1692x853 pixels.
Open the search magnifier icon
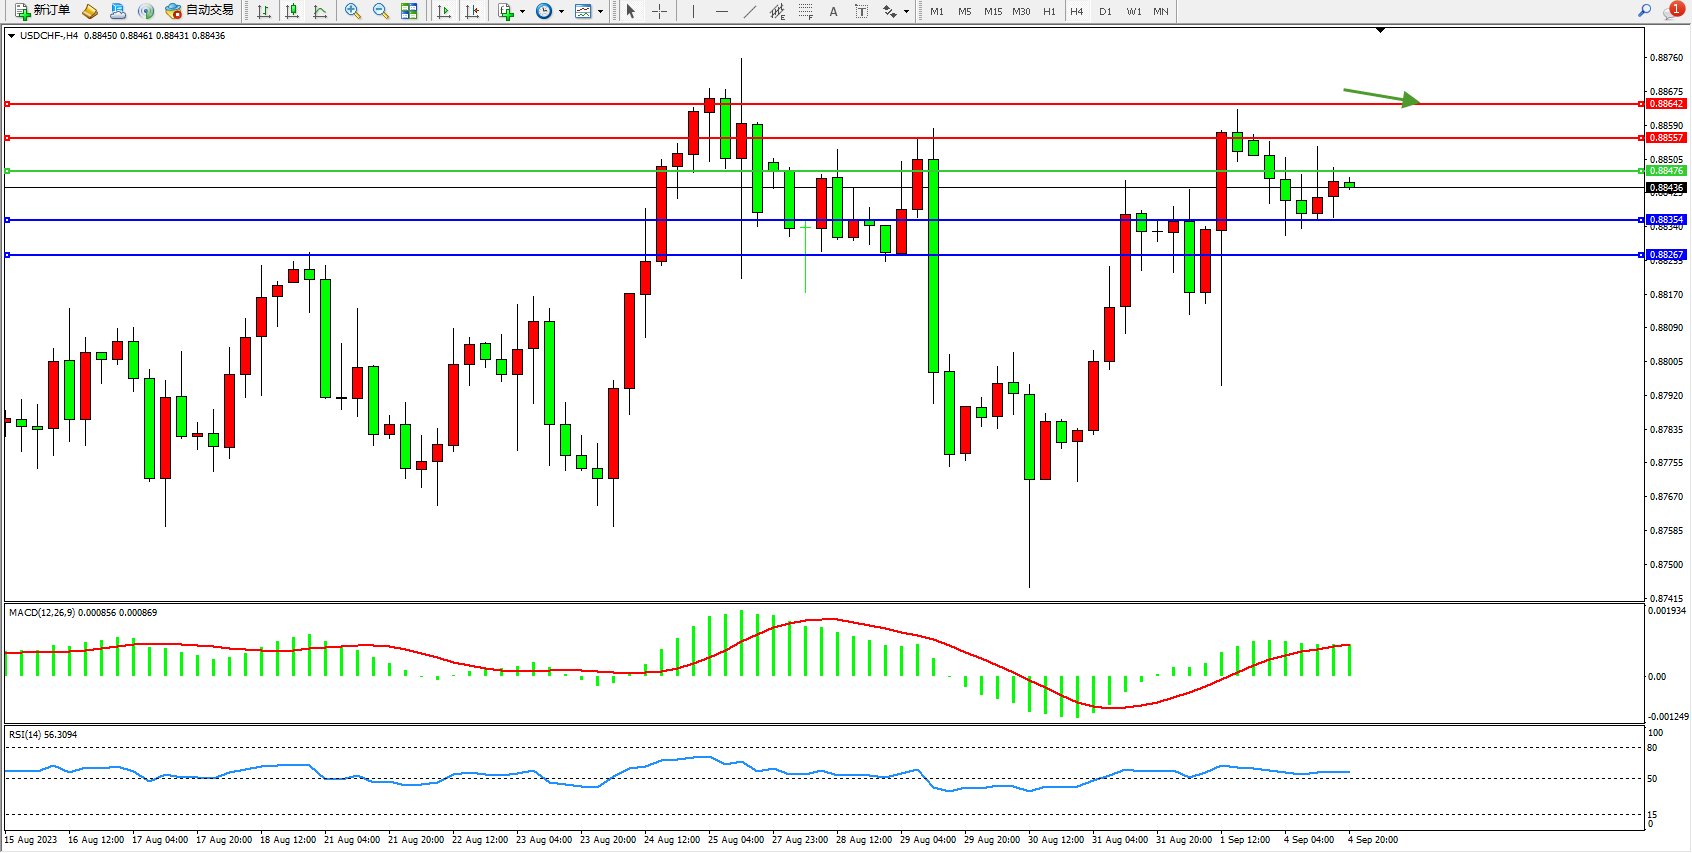[1644, 11]
